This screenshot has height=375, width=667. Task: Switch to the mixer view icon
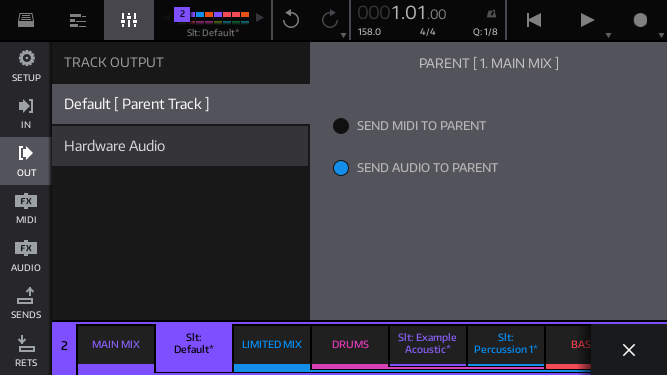pos(129,20)
